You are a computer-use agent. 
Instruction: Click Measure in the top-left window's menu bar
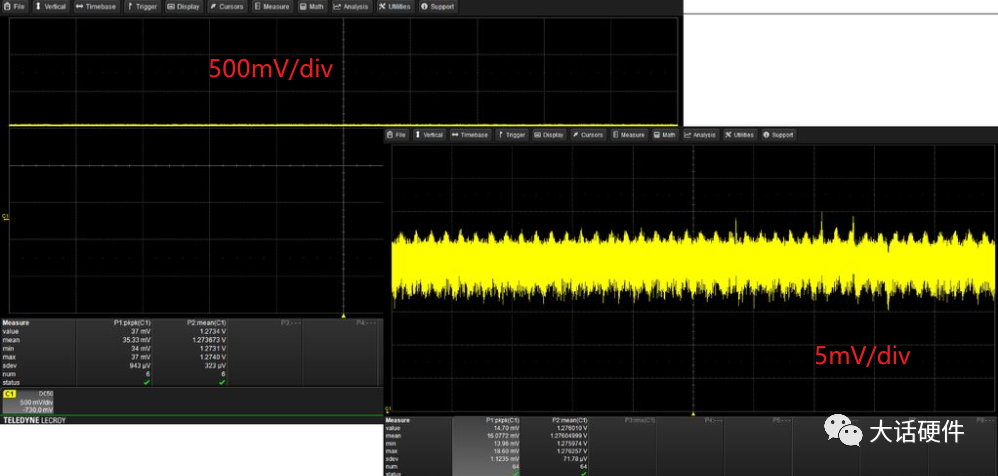tap(273, 6)
